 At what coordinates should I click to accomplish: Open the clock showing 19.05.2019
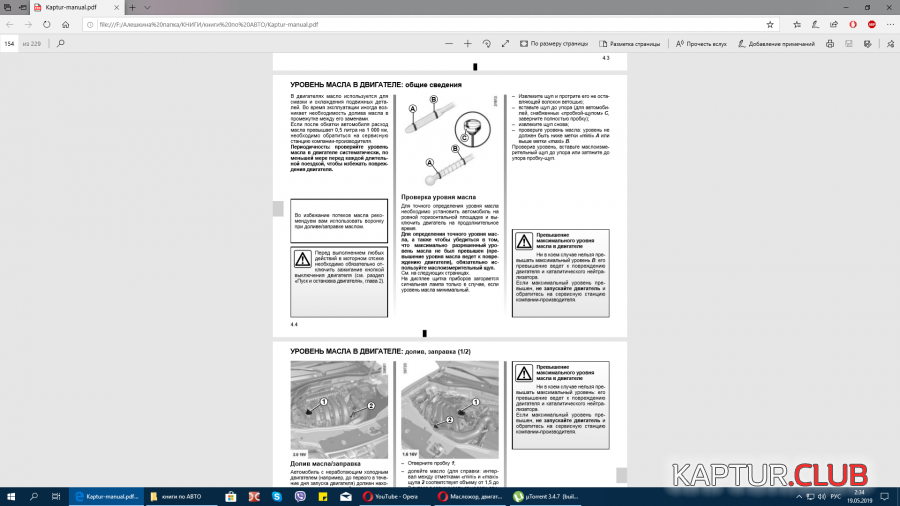click(x=859, y=496)
